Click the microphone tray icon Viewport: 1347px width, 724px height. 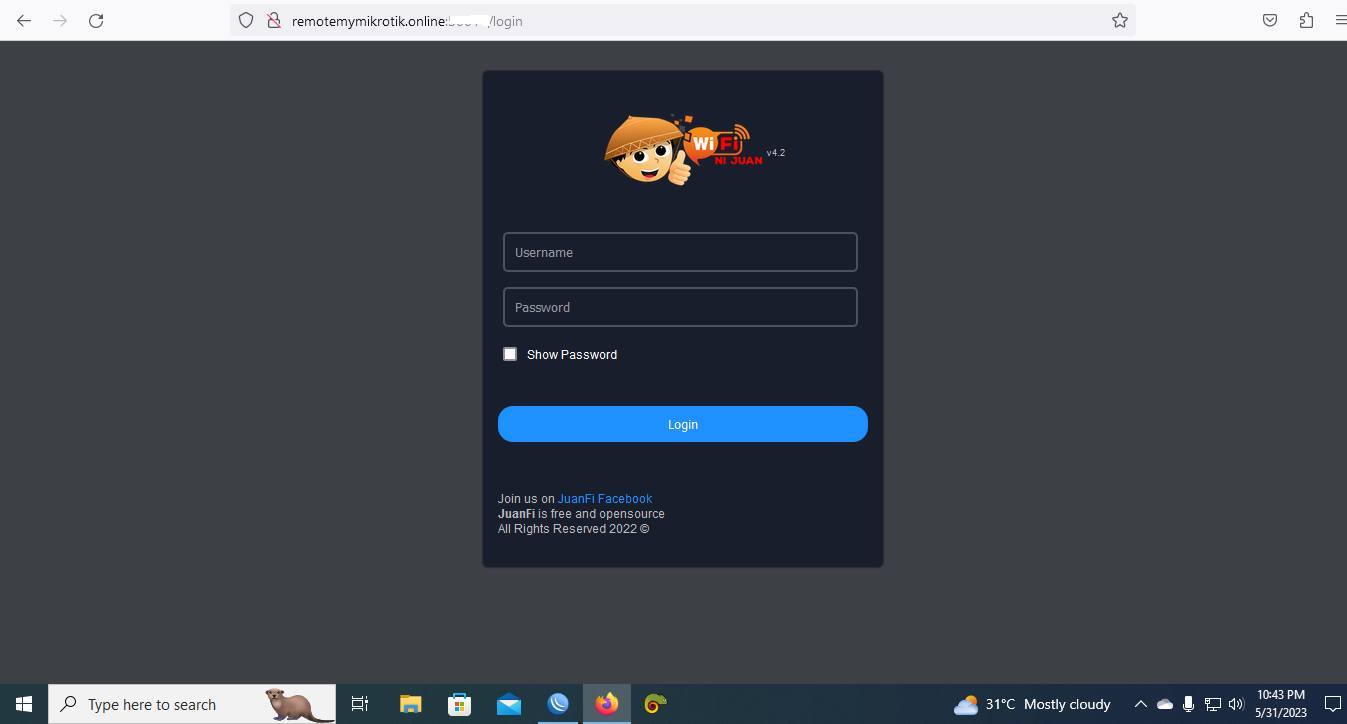pyautogui.click(x=1188, y=704)
